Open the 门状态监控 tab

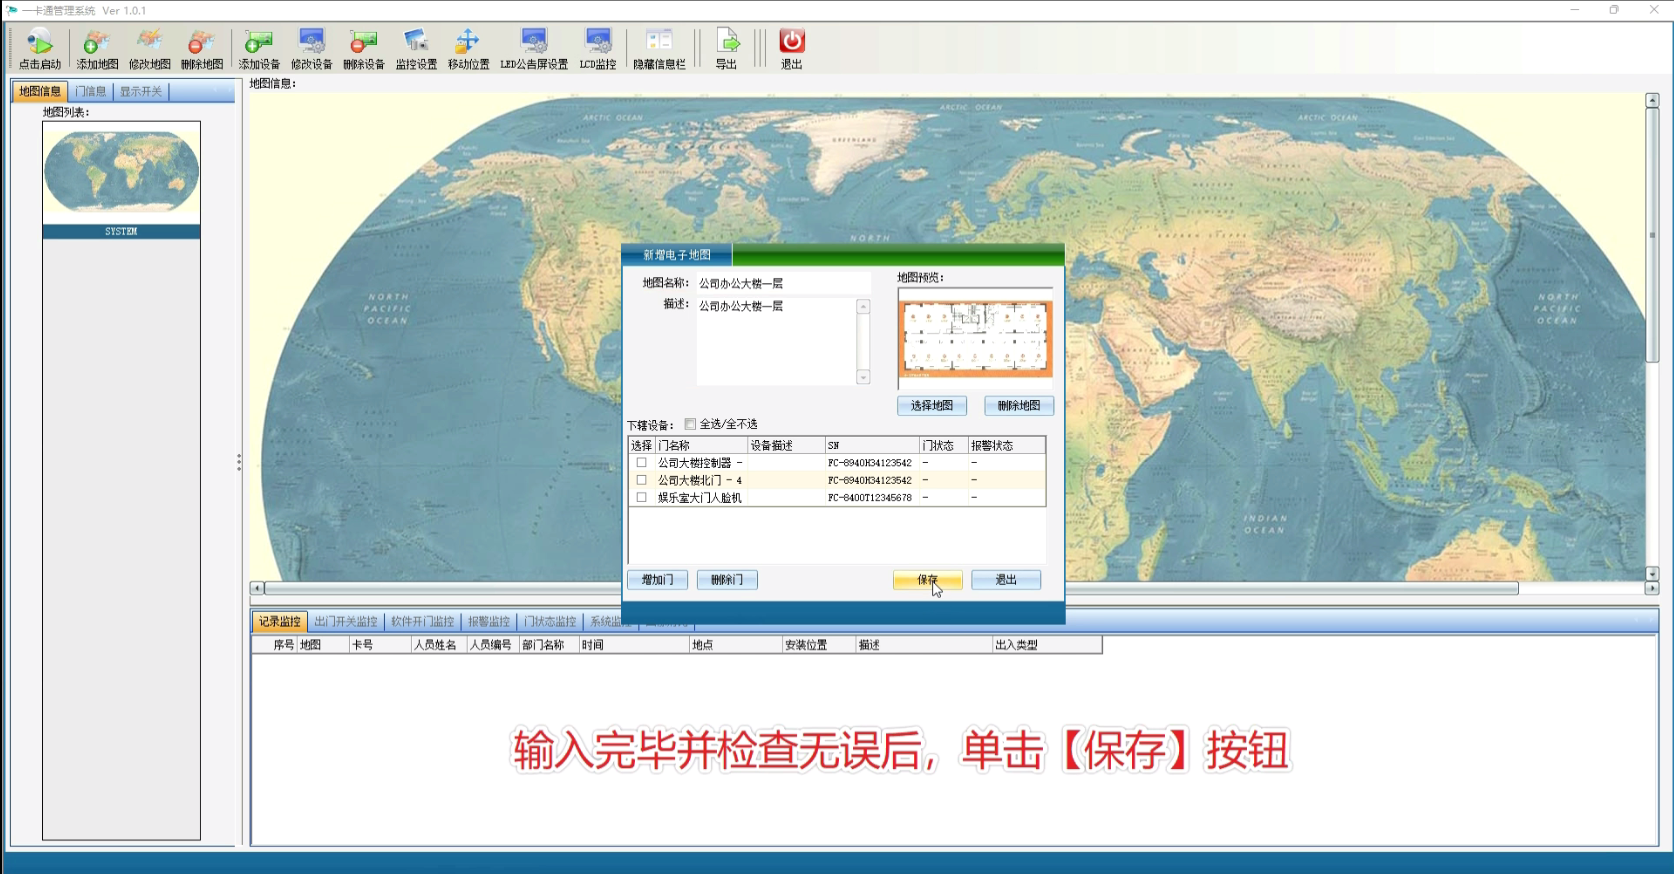click(550, 621)
